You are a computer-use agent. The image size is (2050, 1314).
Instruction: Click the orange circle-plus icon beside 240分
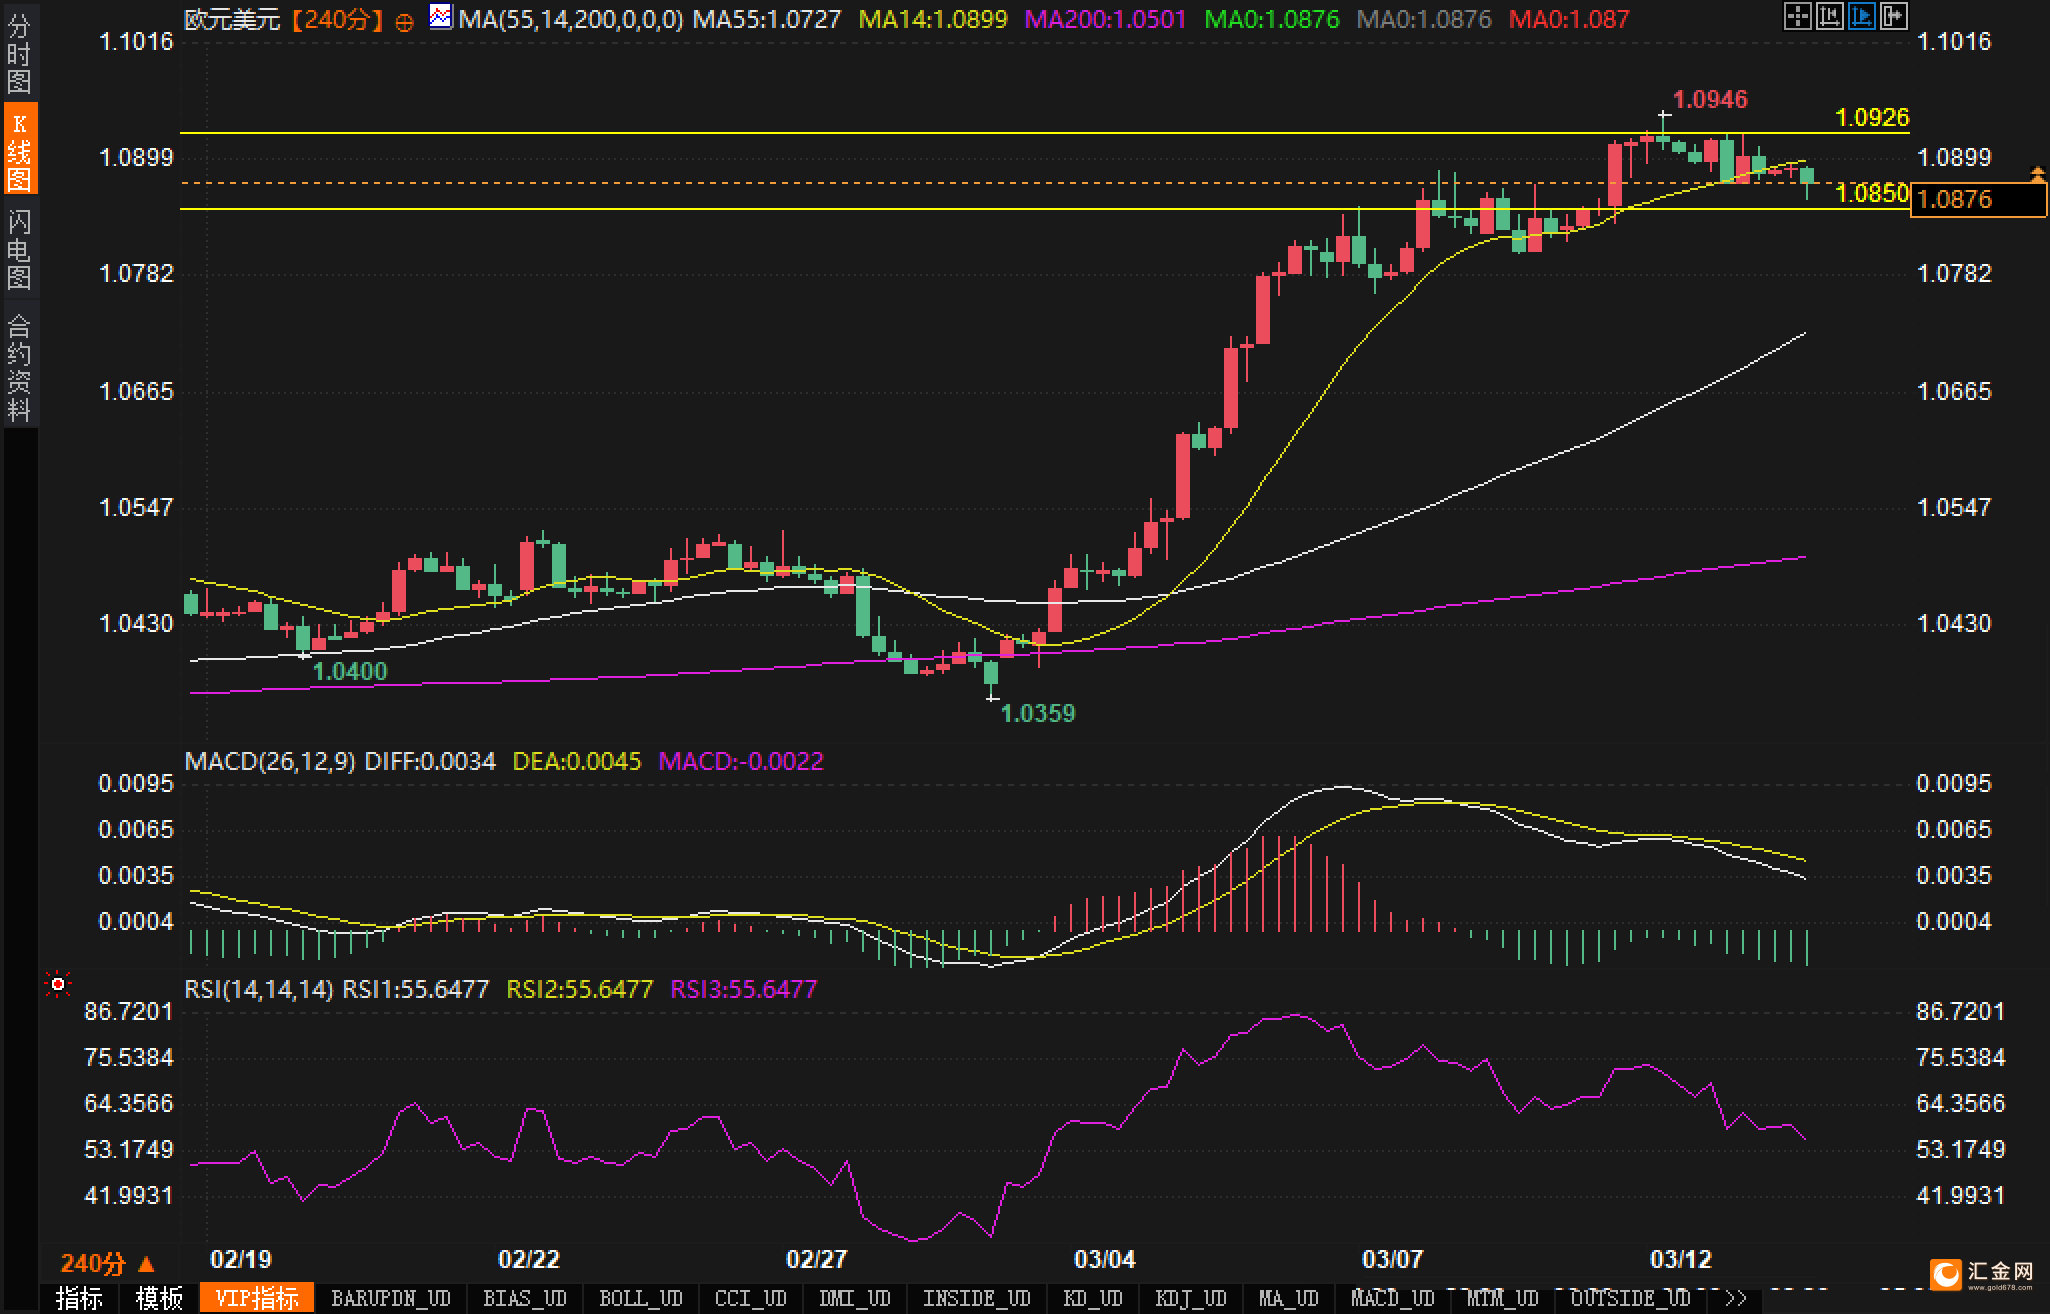pyautogui.click(x=404, y=22)
